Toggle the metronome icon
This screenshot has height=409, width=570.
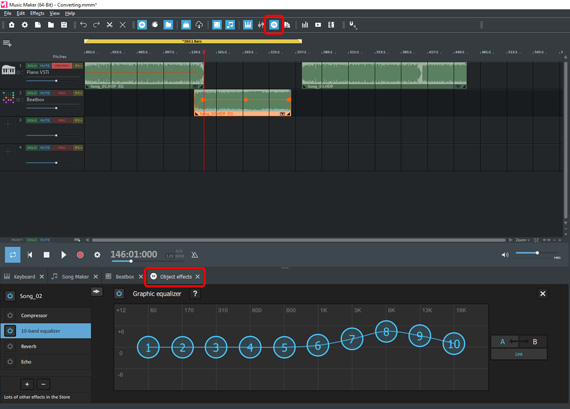pyautogui.click(x=194, y=255)
